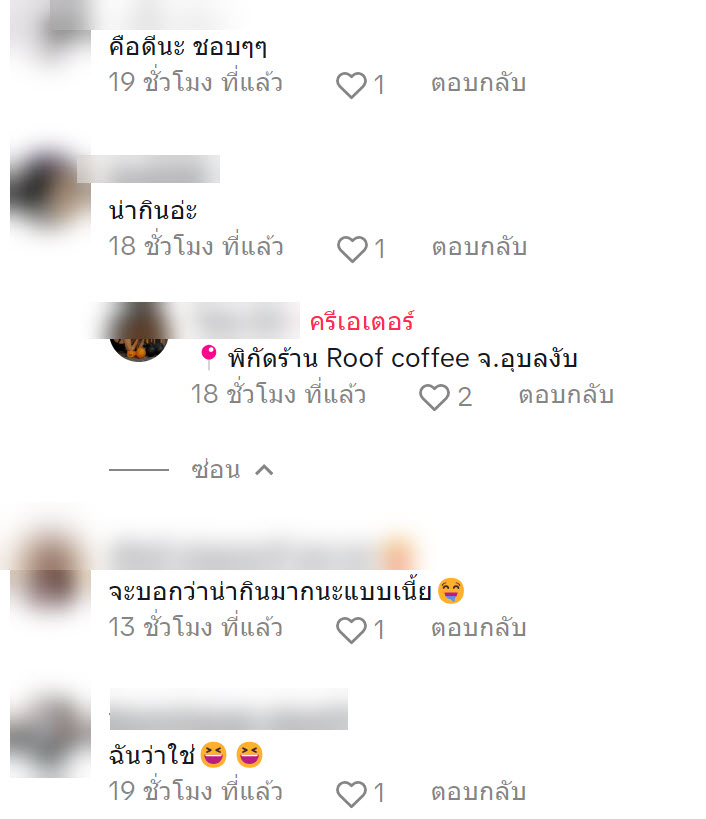Reply to the comment "น่ากินอ่ะ"

479,247
